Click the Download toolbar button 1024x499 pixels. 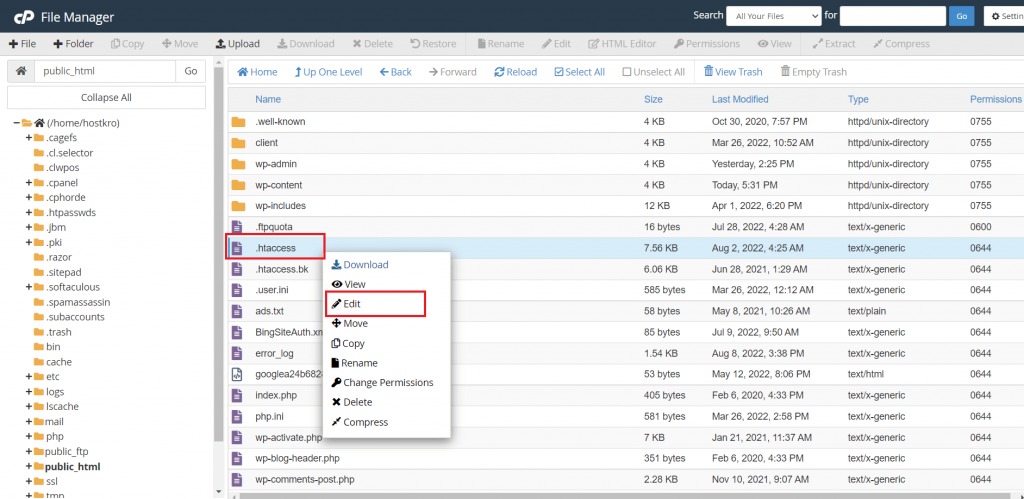(306, 44)
